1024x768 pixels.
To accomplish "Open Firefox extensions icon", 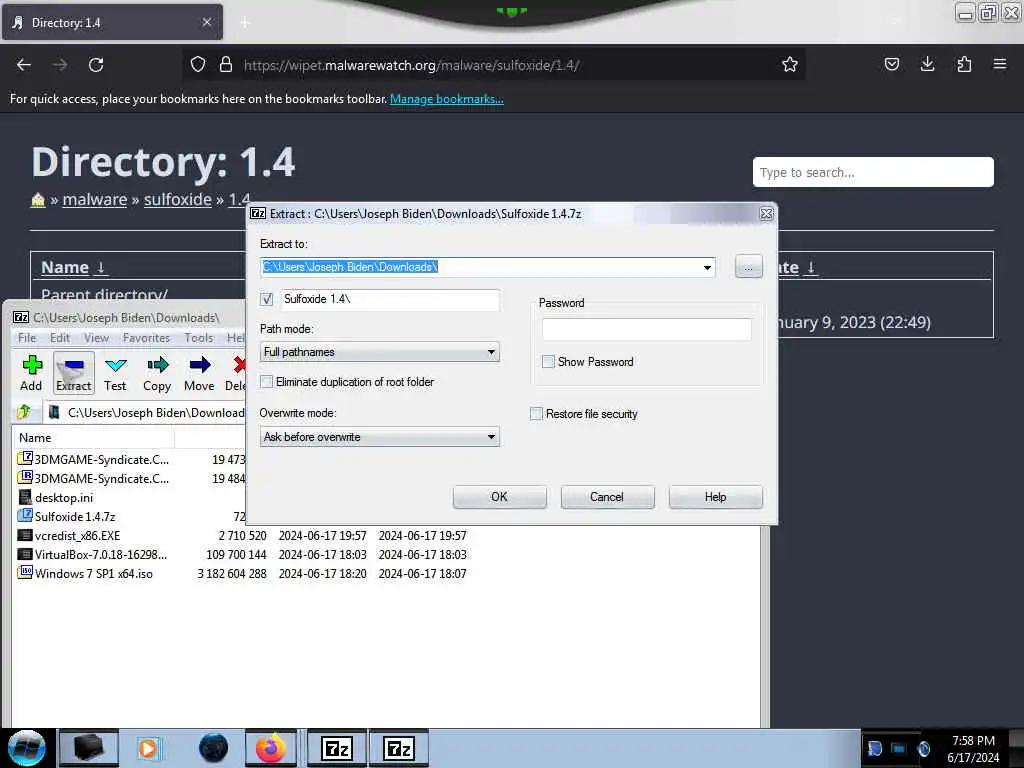I will pyautogui.click(x=964, y=64).
